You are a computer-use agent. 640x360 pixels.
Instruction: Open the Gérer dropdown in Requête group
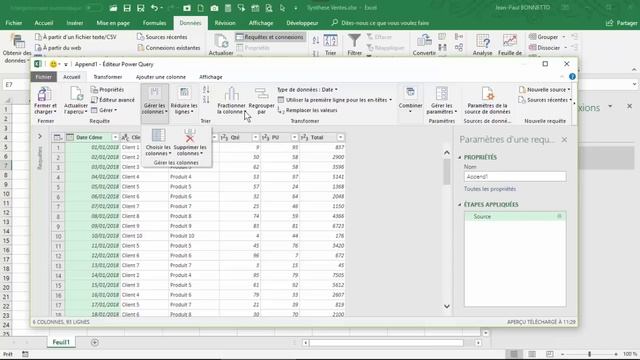point(104,110)
